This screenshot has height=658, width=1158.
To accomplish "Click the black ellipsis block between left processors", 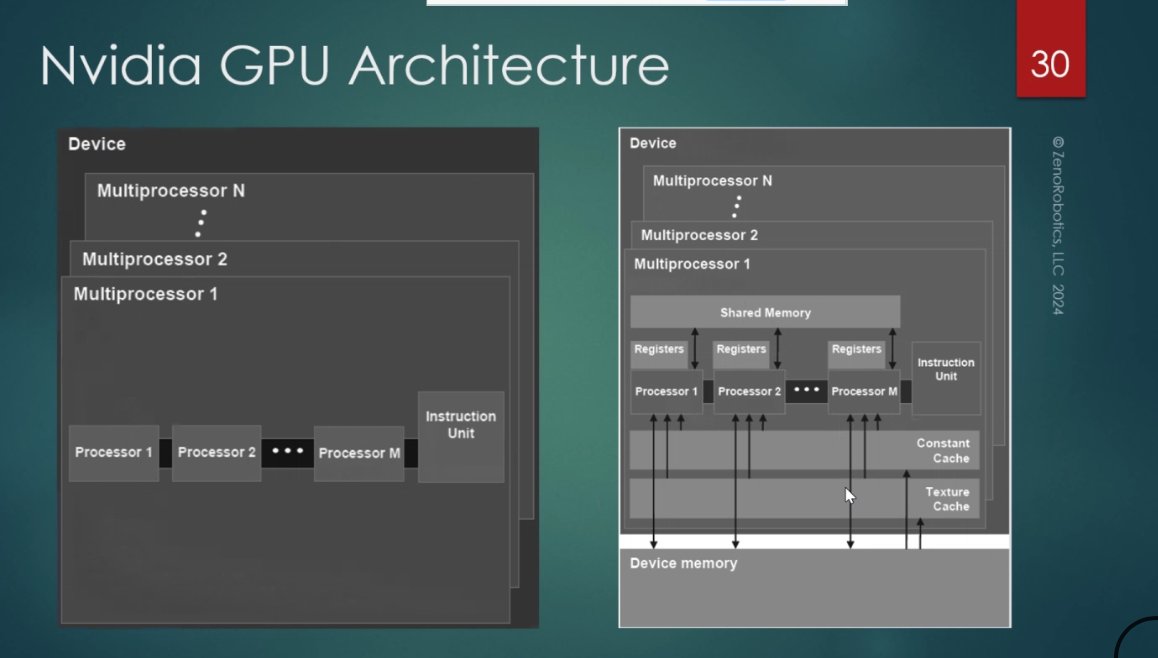I will [287, 453].
